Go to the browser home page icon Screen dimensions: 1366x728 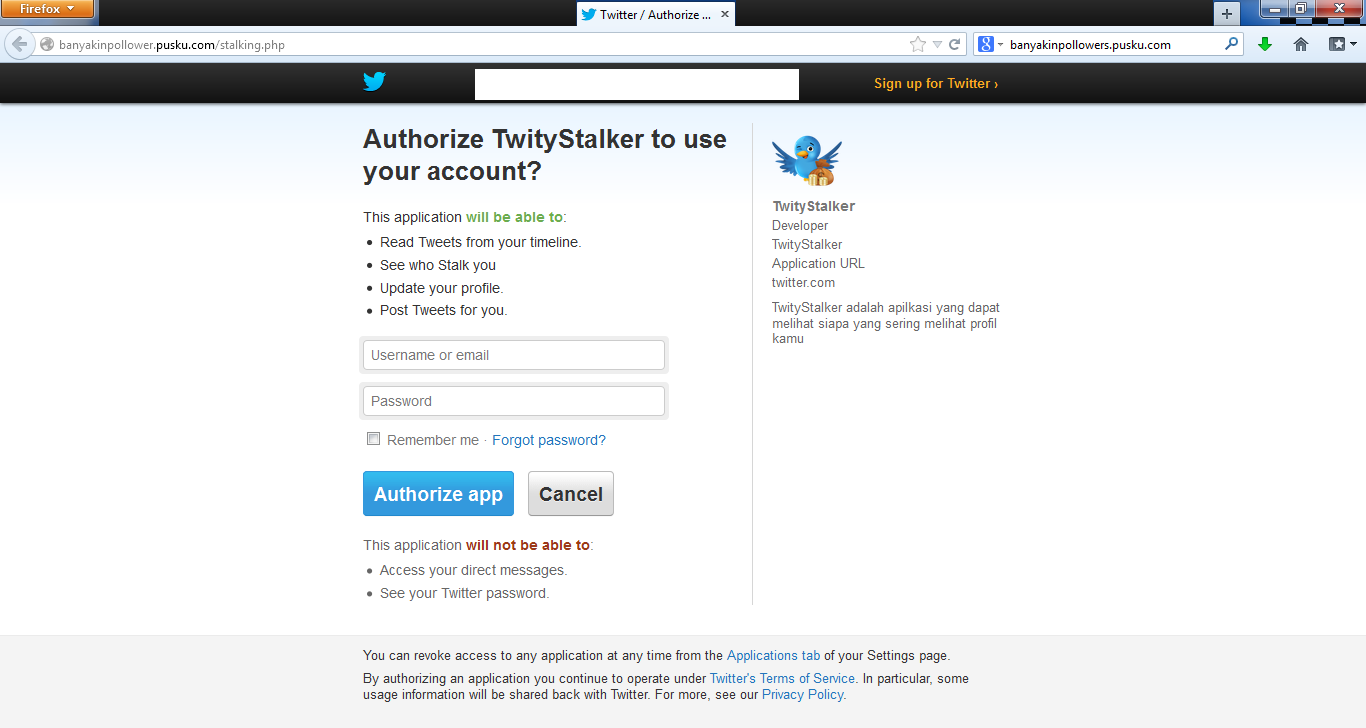1301,44
